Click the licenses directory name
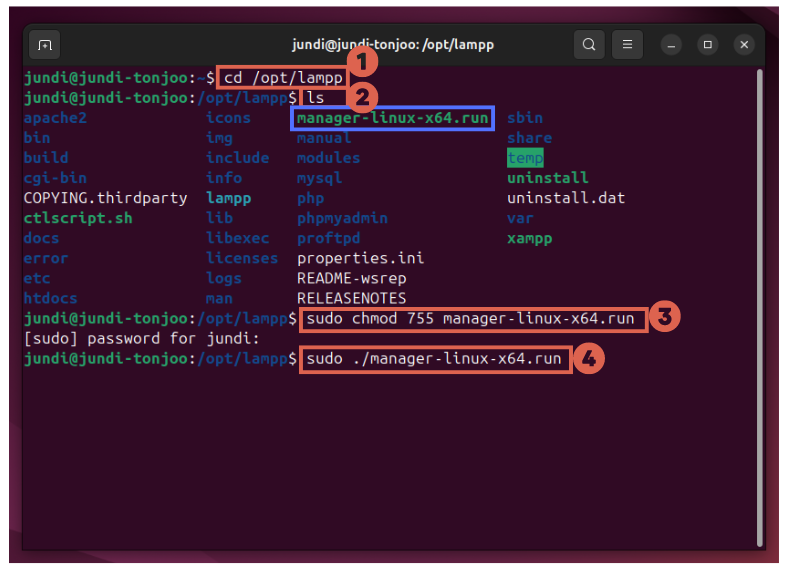Viewport: 788px width, 571px height. [x=242, y=258]
